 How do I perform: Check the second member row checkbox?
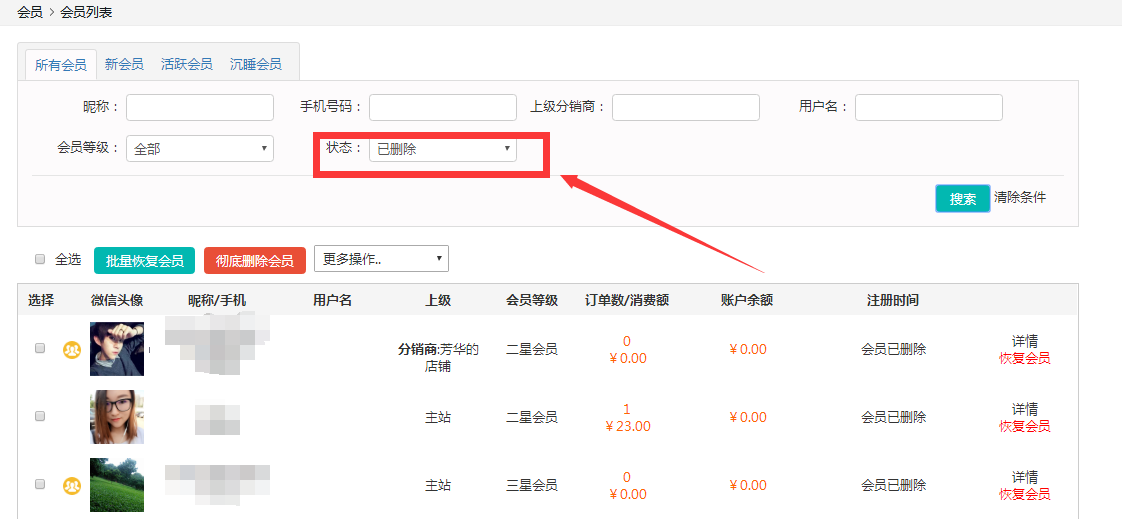[40, 416]
